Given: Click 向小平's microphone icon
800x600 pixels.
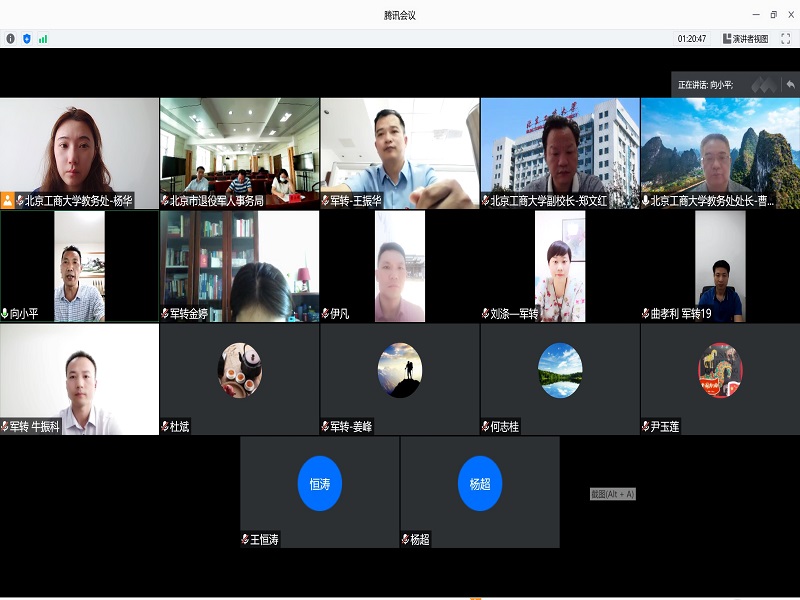Looking at the screenshot, I should click(x=7, y=311).
